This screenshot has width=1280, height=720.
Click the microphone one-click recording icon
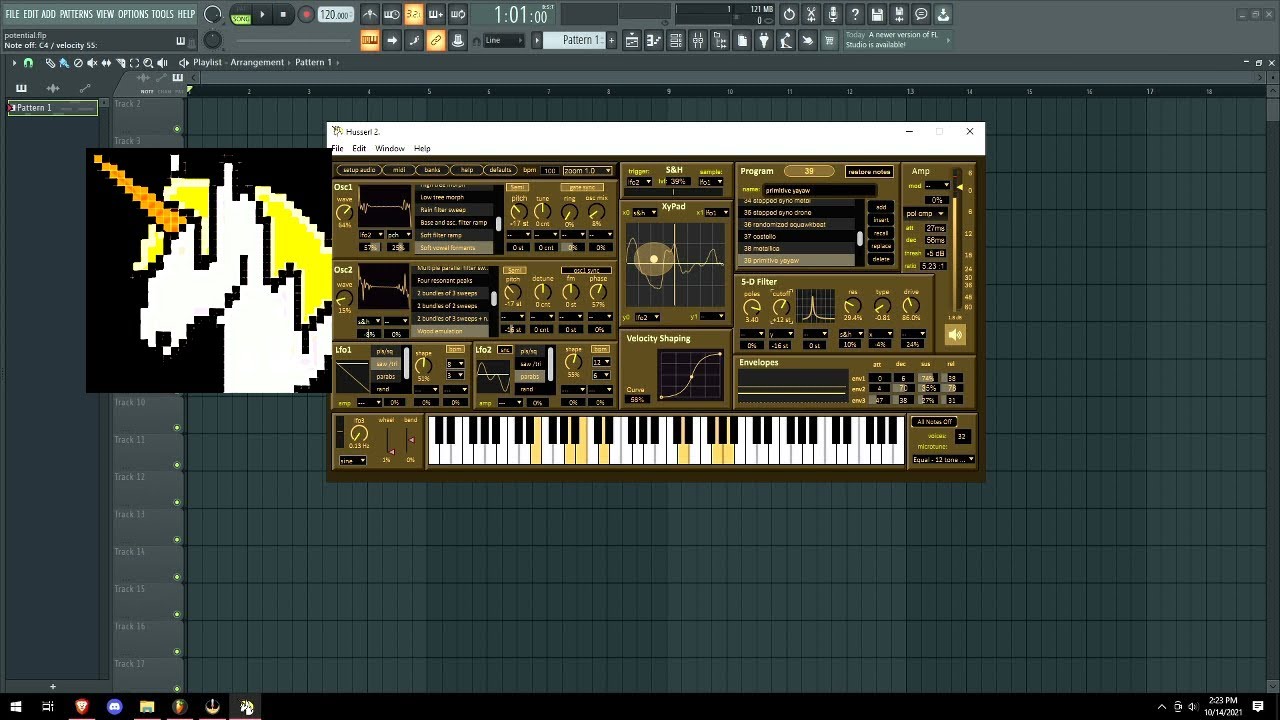(833, 15)
